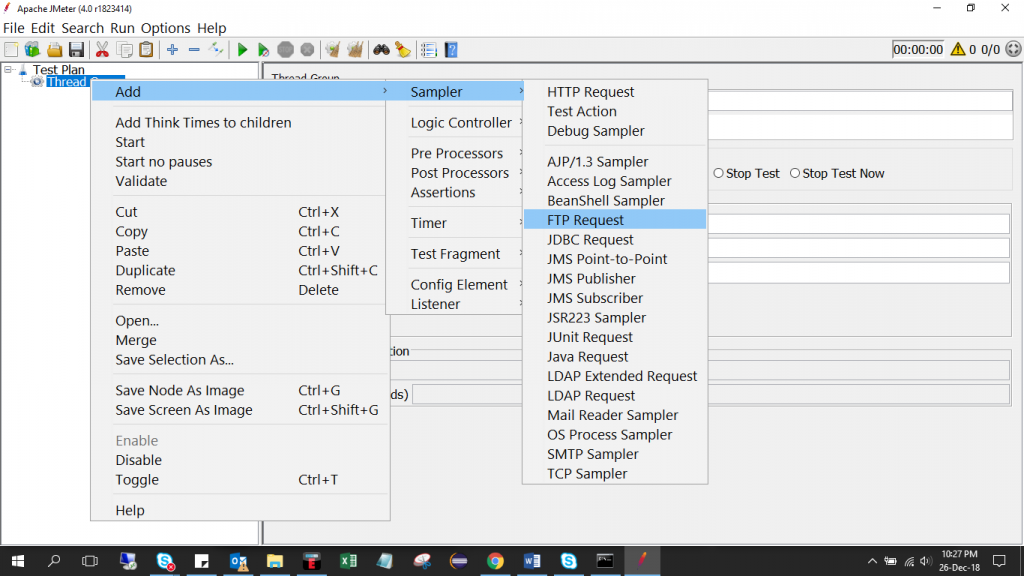Select the Stop Test Now radio button
This screenshot has height=576, width=1024.
click(795, 173)
